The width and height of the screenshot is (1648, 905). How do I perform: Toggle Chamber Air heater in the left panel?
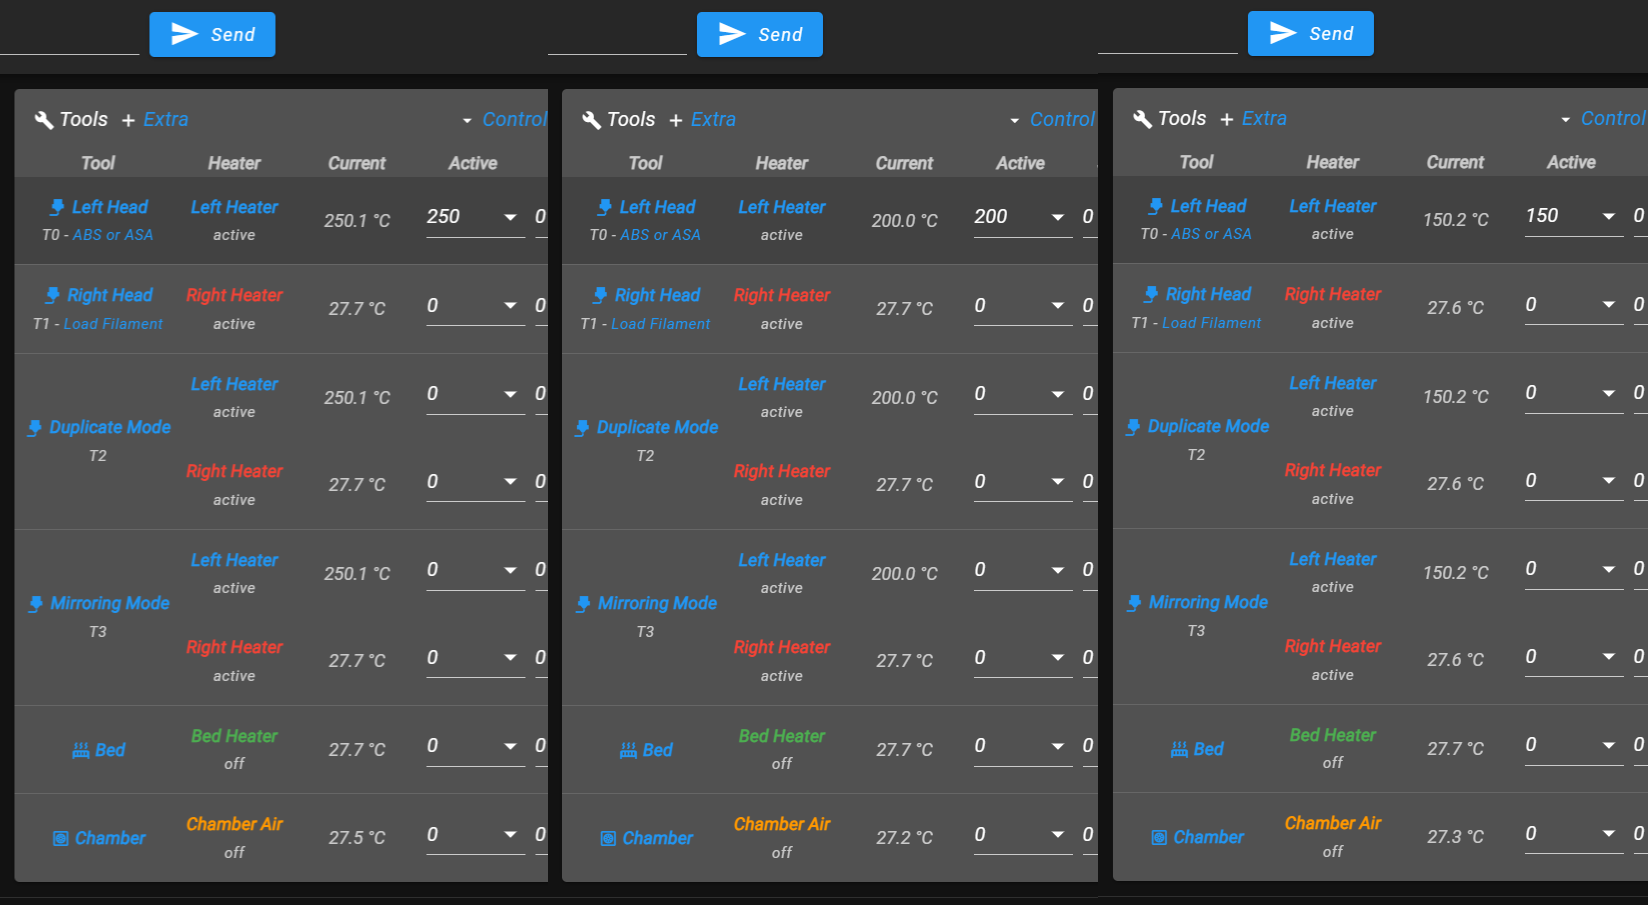tap(234, 824)
